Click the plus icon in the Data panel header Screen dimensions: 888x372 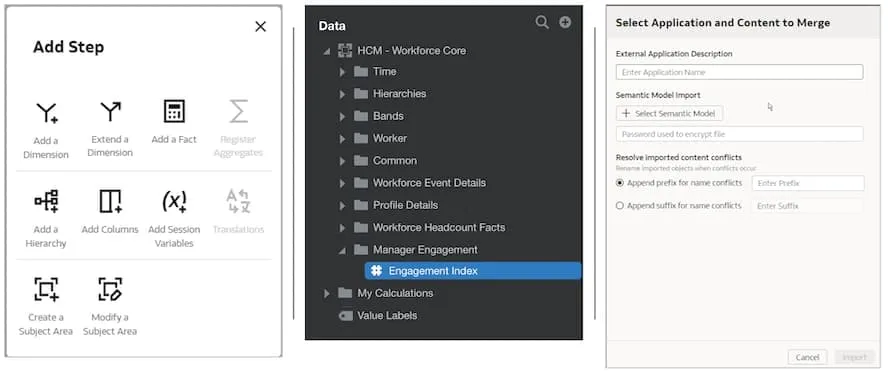pyautogui.click(x=565, y=23)
